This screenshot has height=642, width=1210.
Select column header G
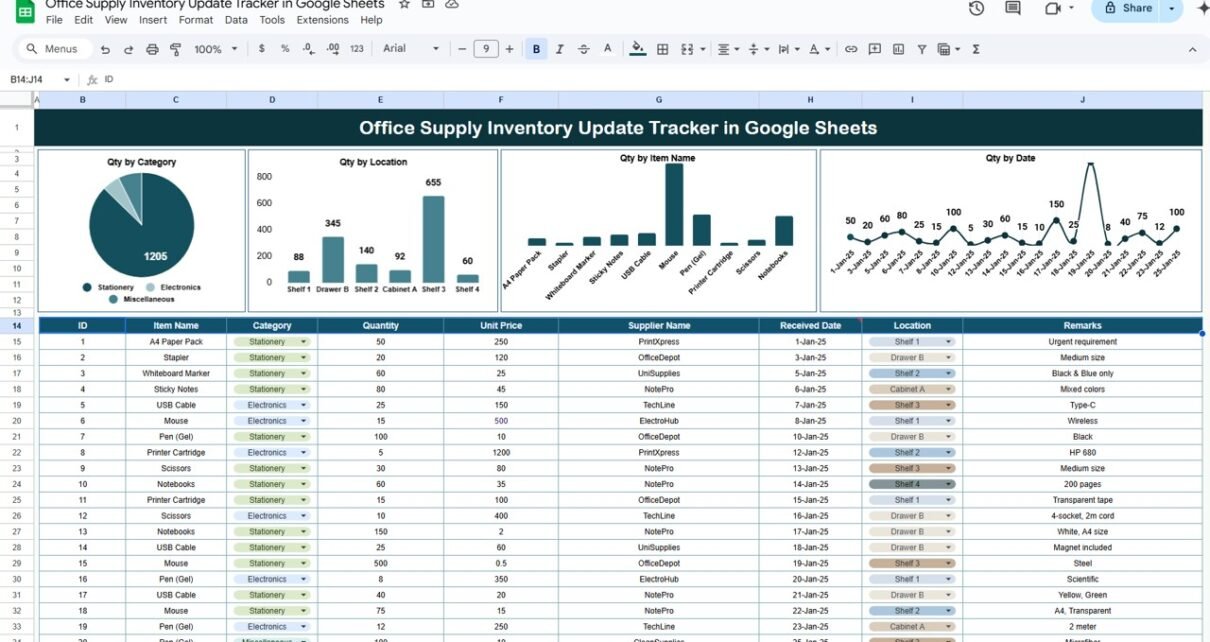(x=659, y=100)
